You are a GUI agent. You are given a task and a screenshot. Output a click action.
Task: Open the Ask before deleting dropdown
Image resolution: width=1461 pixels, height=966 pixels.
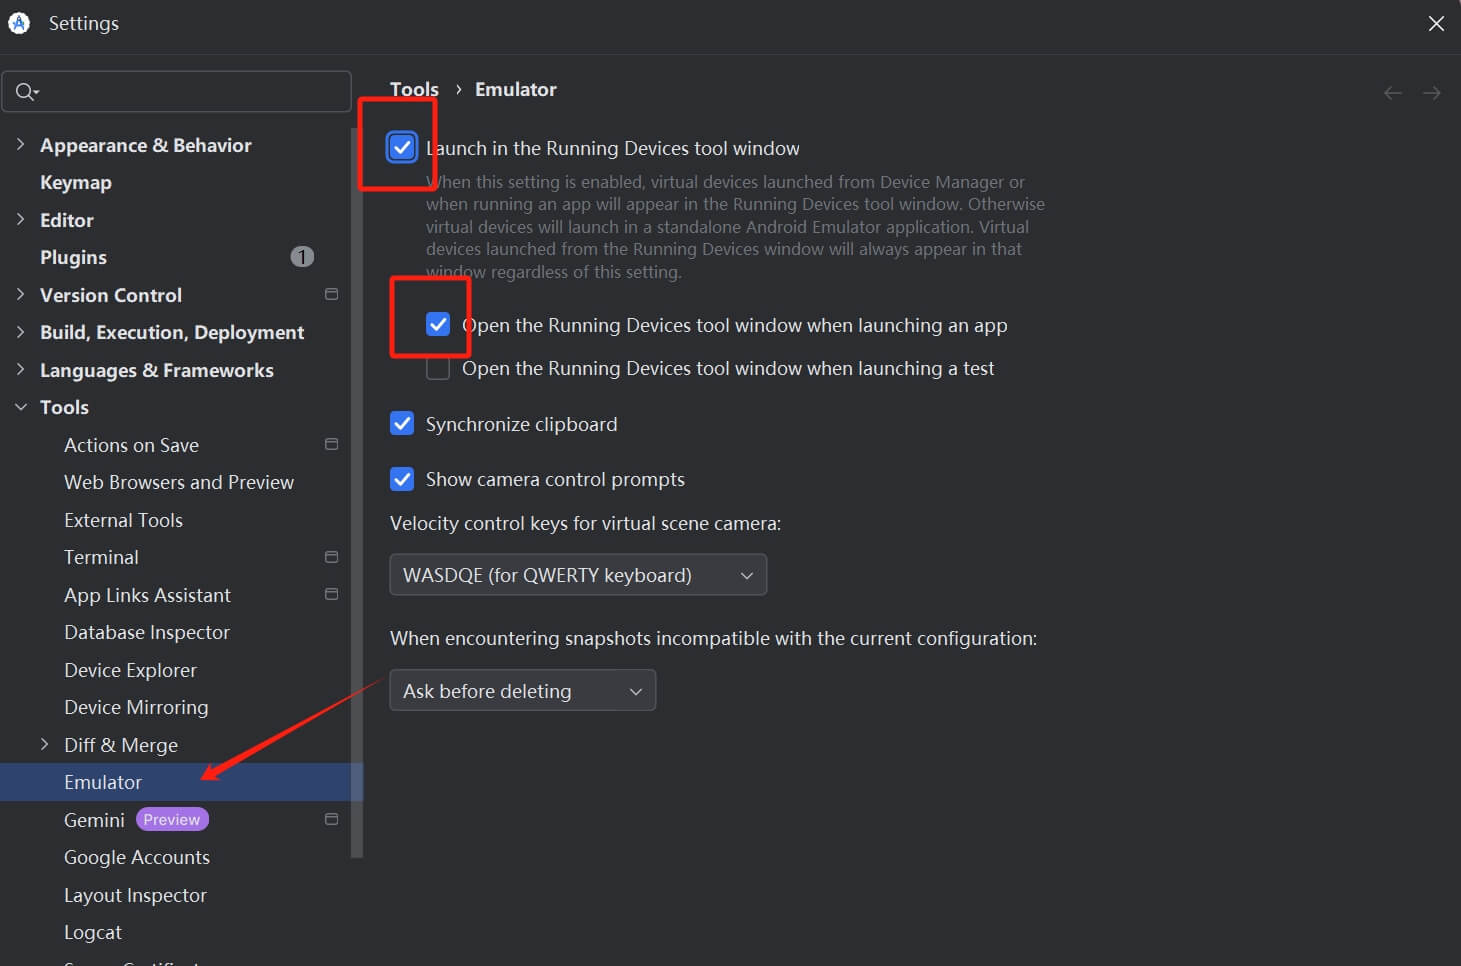522,690
